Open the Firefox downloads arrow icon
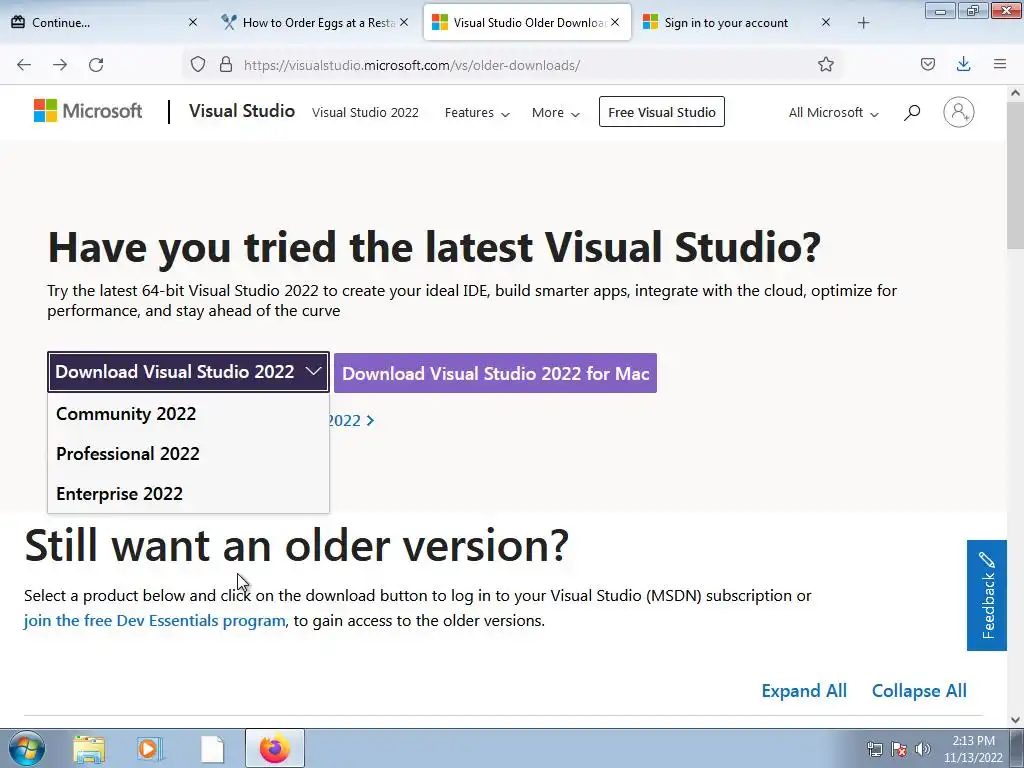Screen dimensions: 1024x768 click(963, 64)
